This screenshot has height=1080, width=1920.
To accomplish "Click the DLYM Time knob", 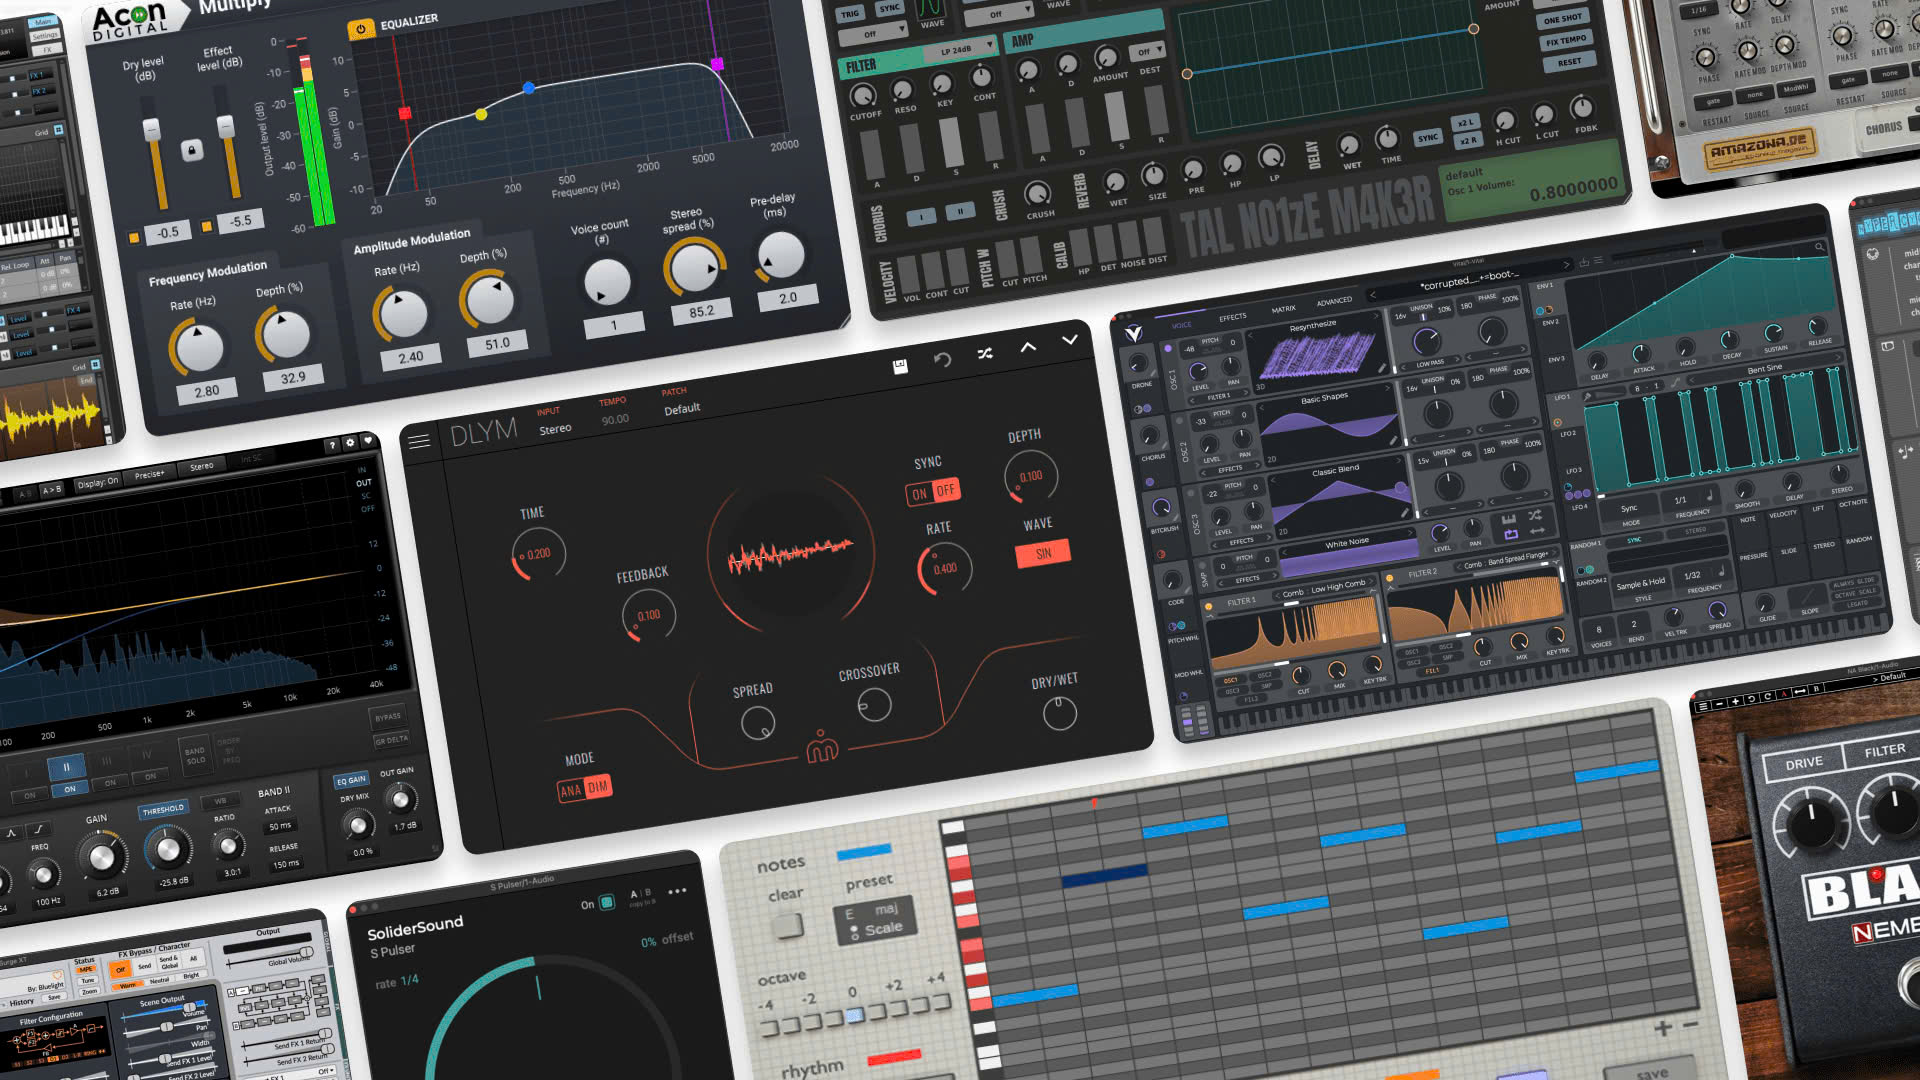I will 539,553.
